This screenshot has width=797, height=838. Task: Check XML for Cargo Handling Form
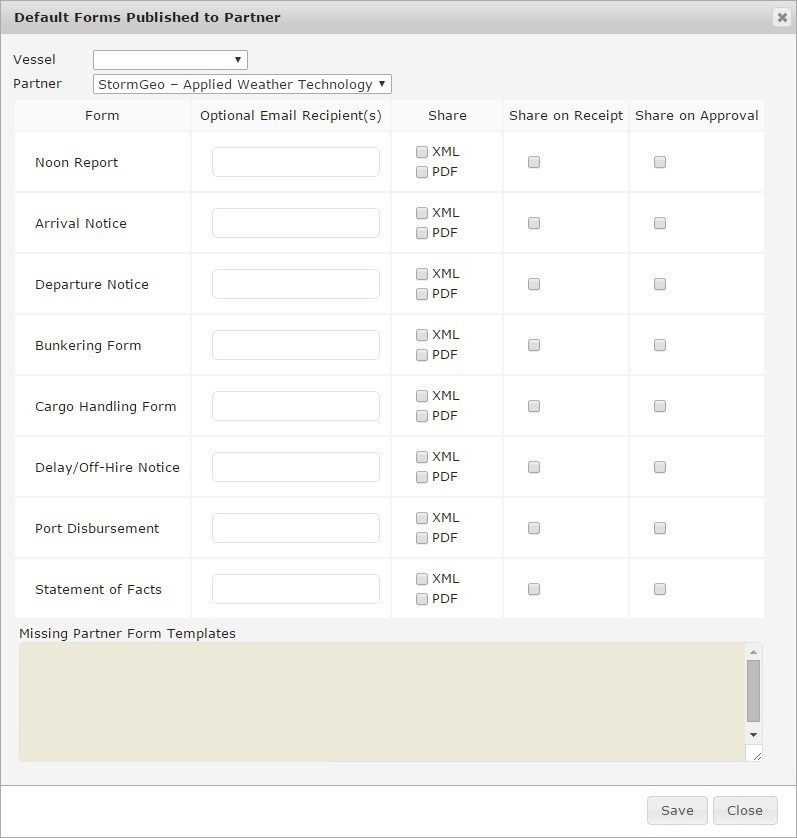[422, 396]
